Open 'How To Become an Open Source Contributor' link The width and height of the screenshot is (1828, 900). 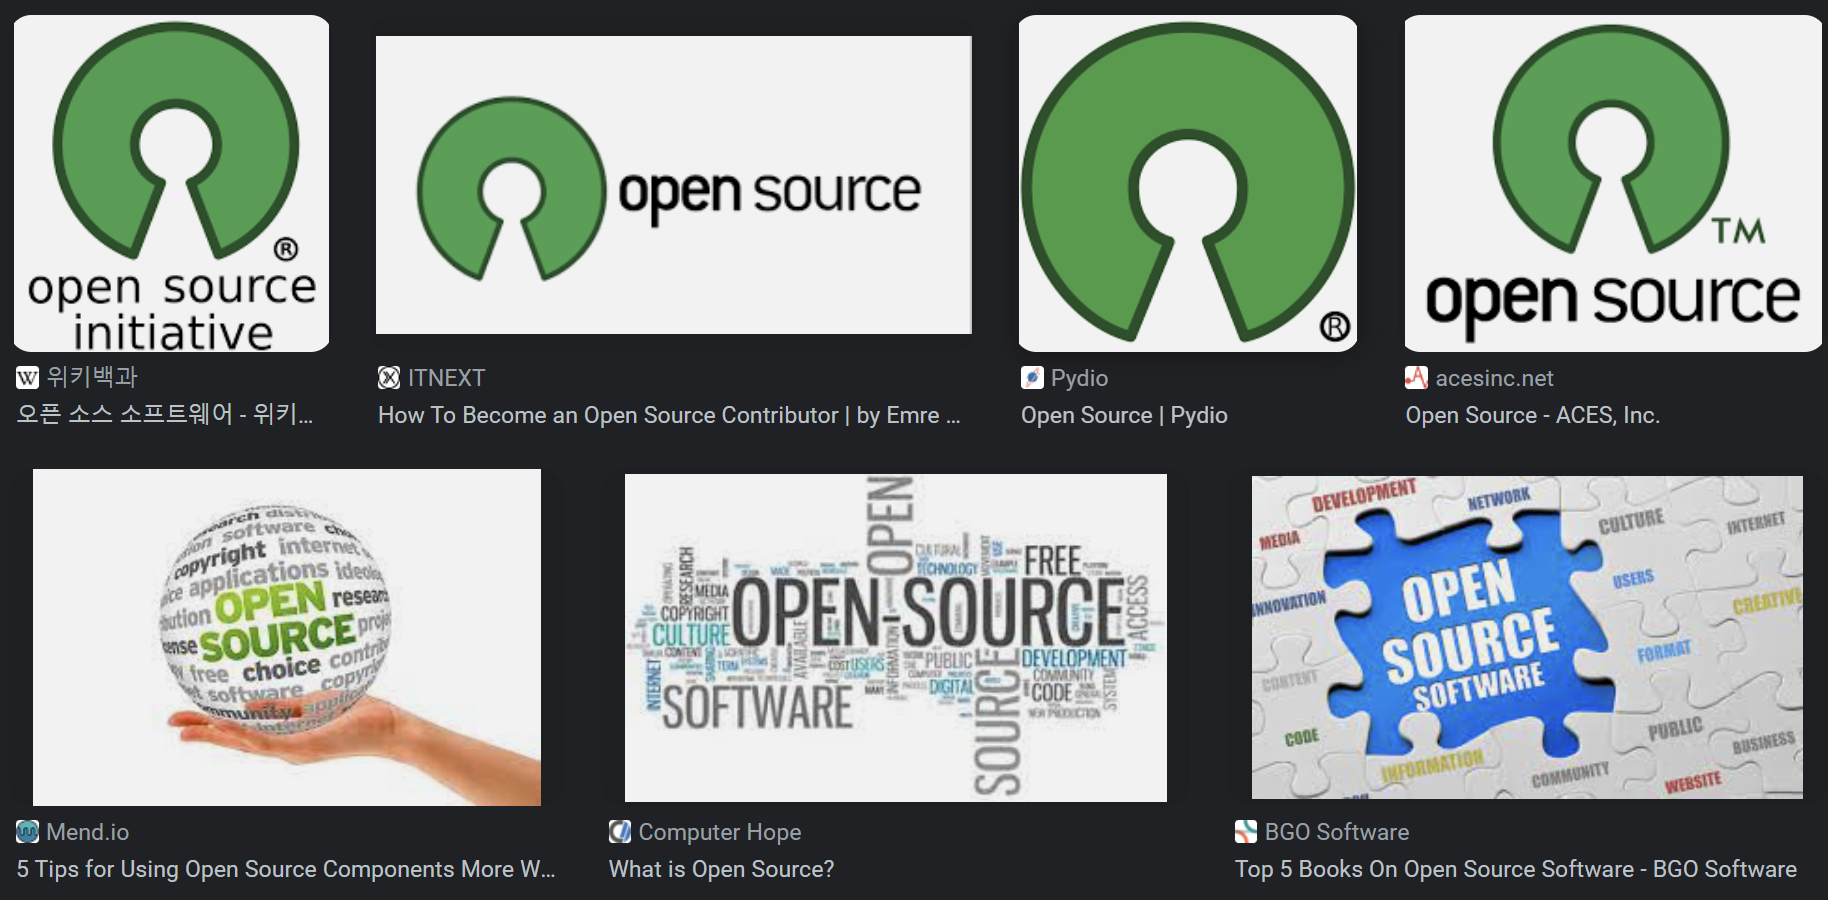[x=669, y=415]
